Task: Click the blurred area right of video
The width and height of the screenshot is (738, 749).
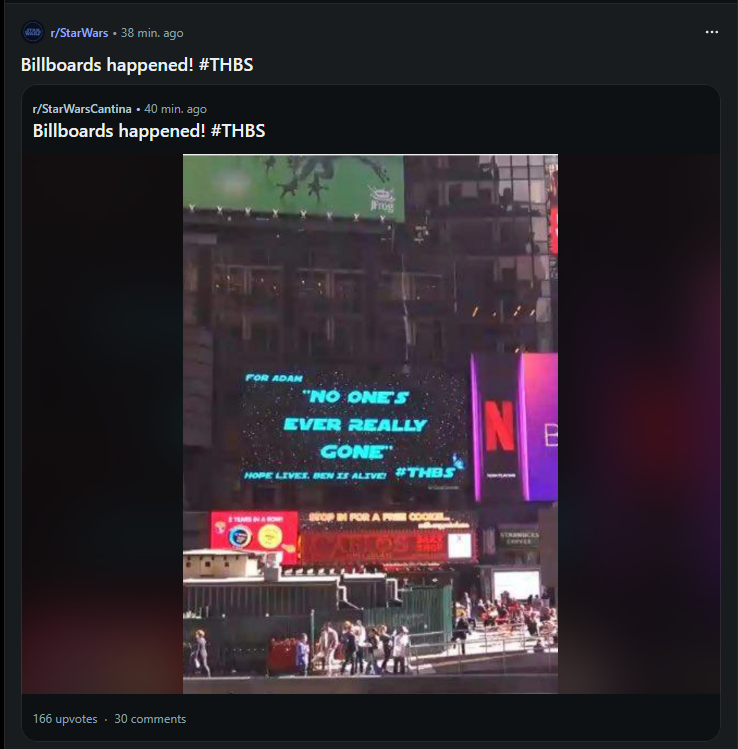Action: coord(639,424)
